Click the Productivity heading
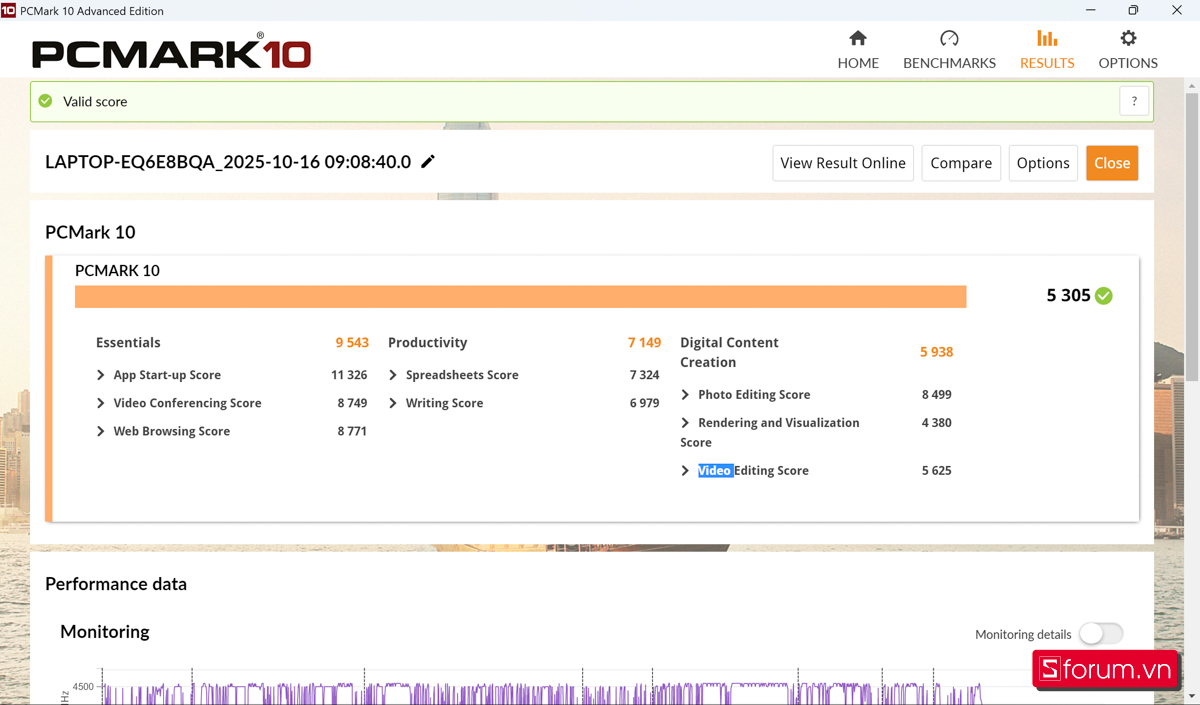The height and width of the screenshot is (705, 1200). point(427,342)
